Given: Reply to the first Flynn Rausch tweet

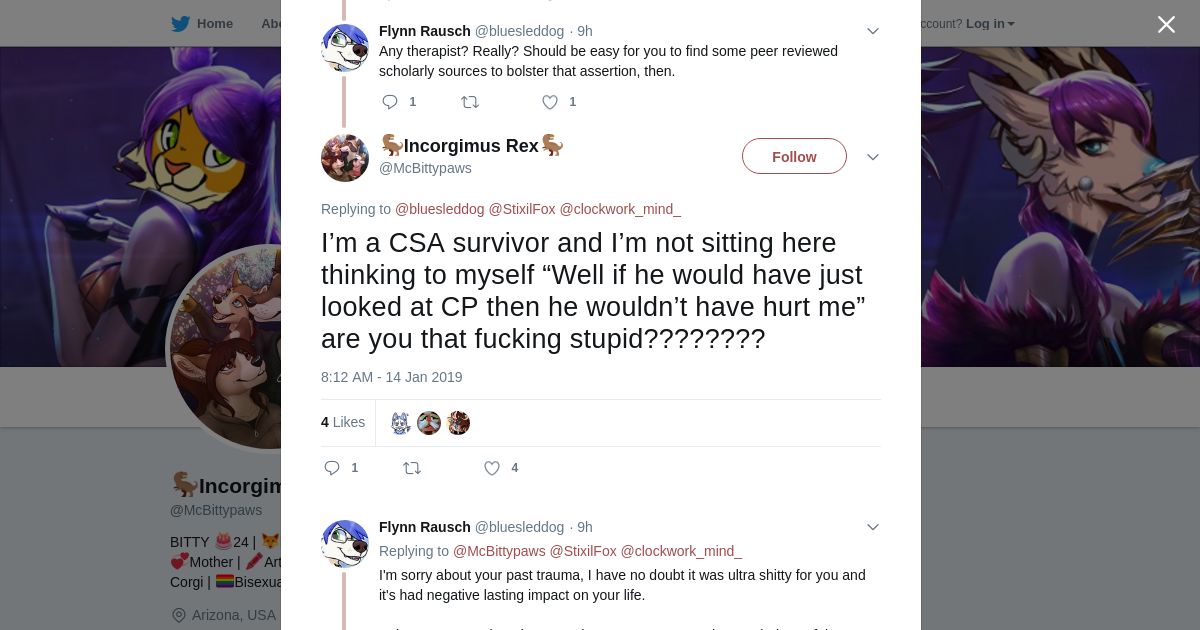Looking at the screenshot, I should 391,102.
